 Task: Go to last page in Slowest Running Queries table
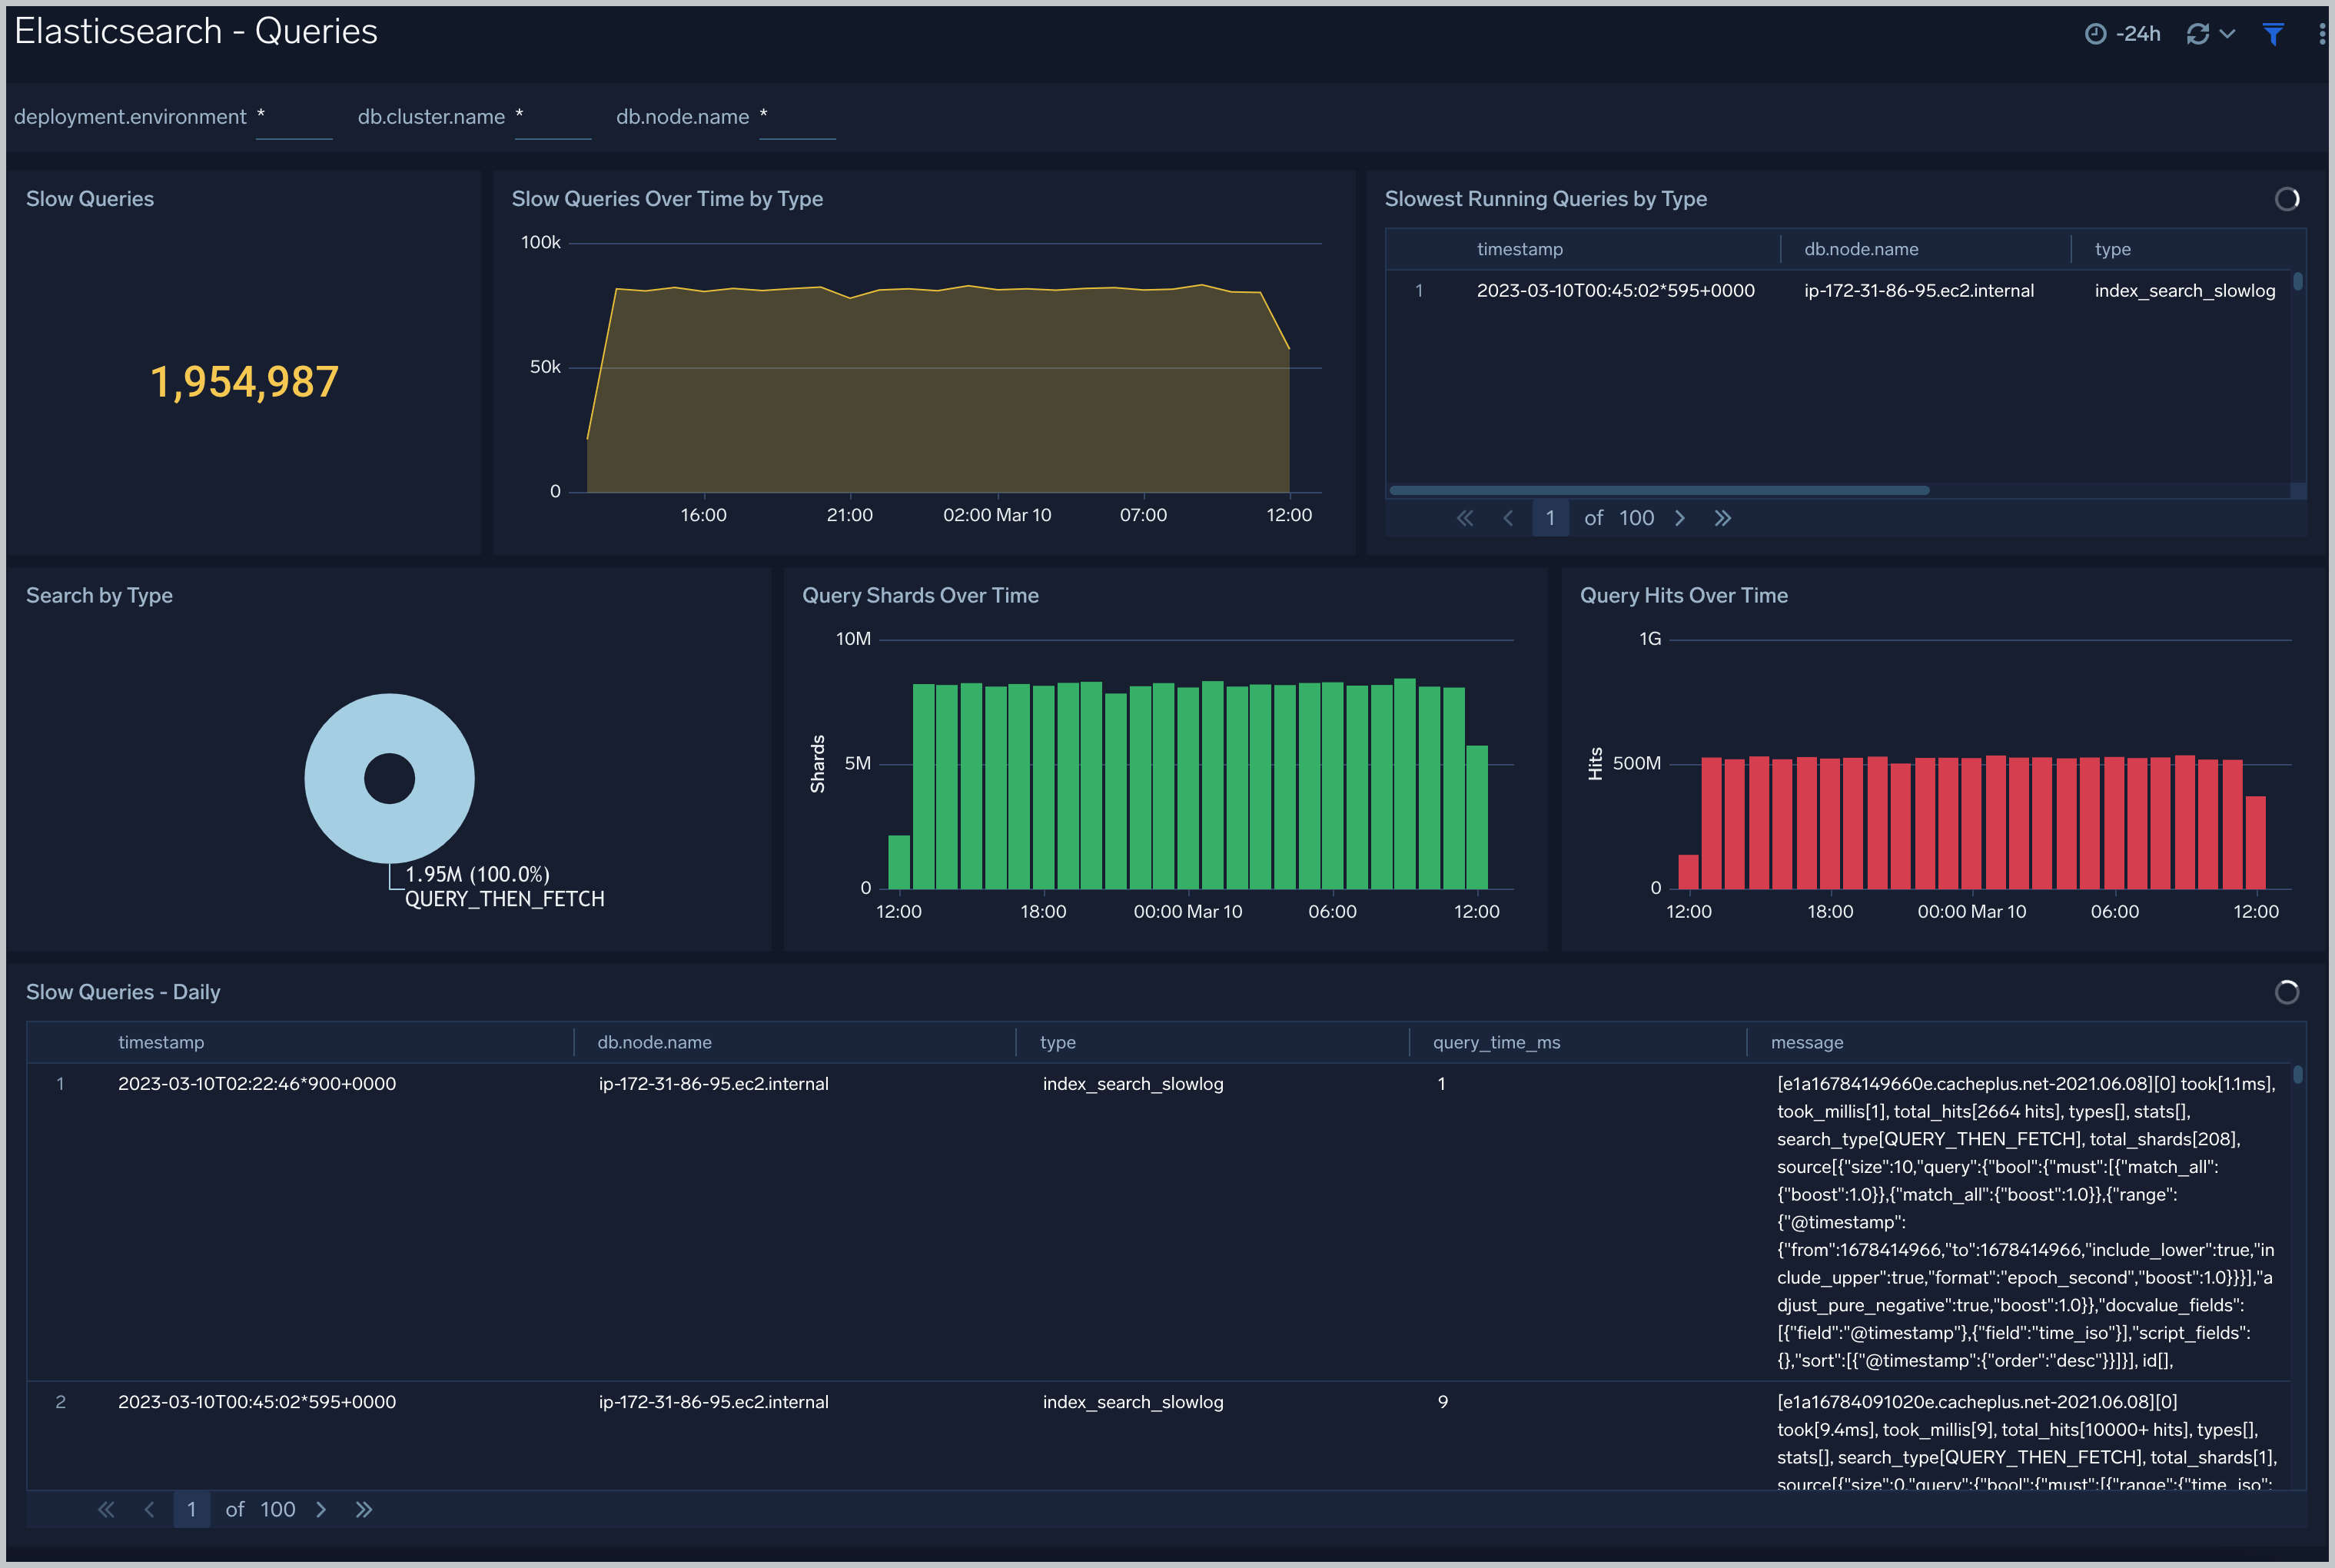tap(1722, 518)
